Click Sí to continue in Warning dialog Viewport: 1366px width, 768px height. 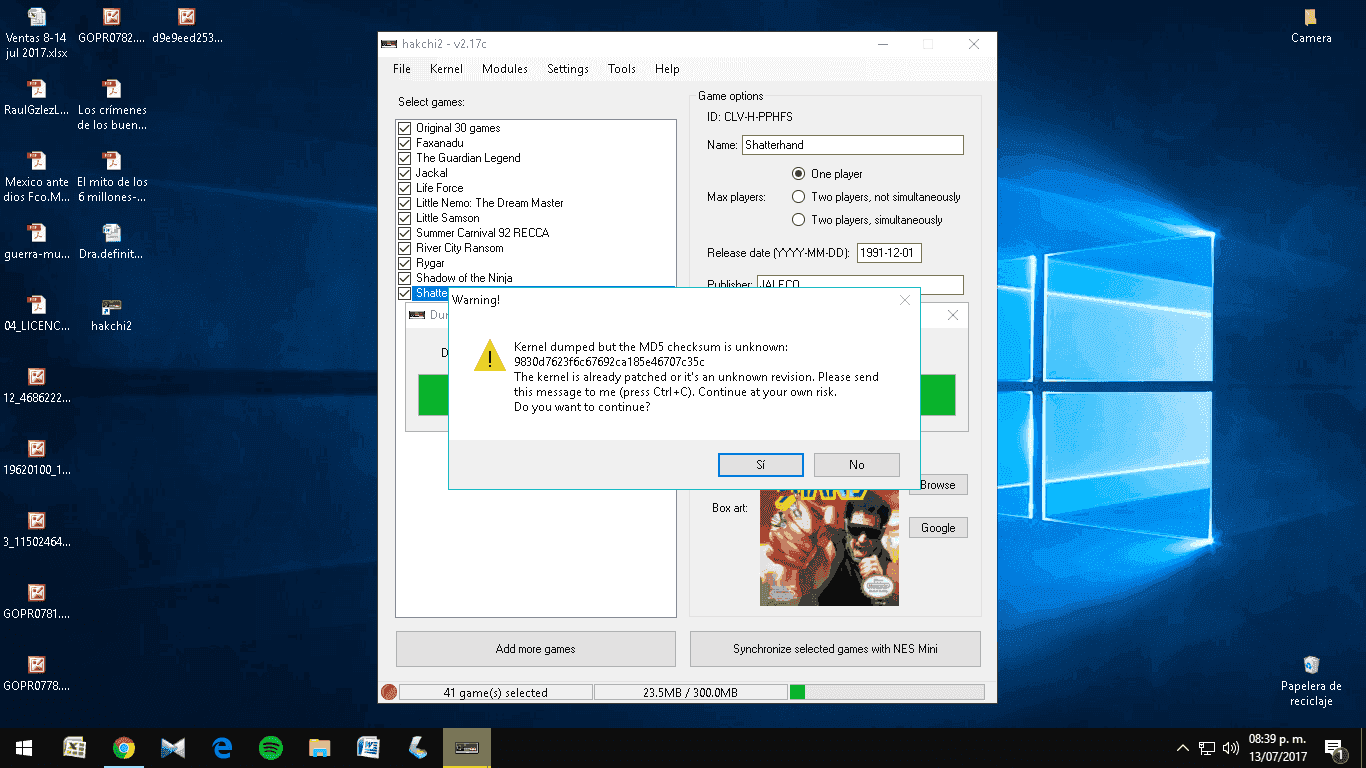[761, 465]
